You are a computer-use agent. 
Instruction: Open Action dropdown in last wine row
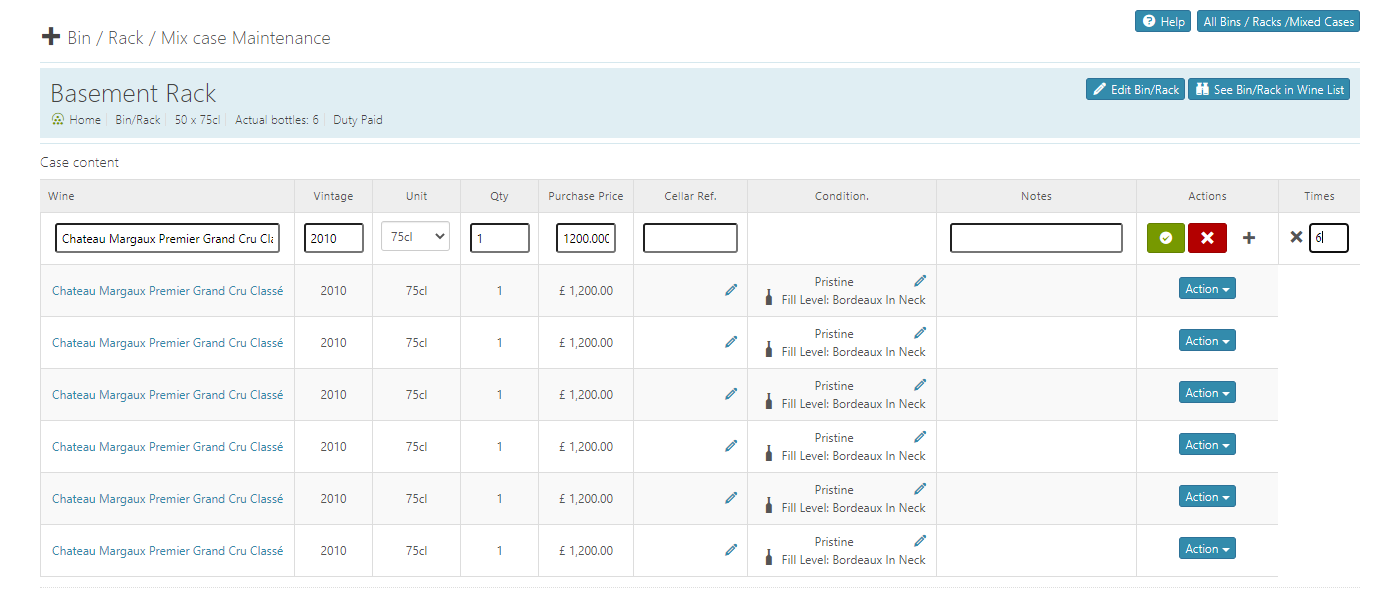pos(1207,549)
